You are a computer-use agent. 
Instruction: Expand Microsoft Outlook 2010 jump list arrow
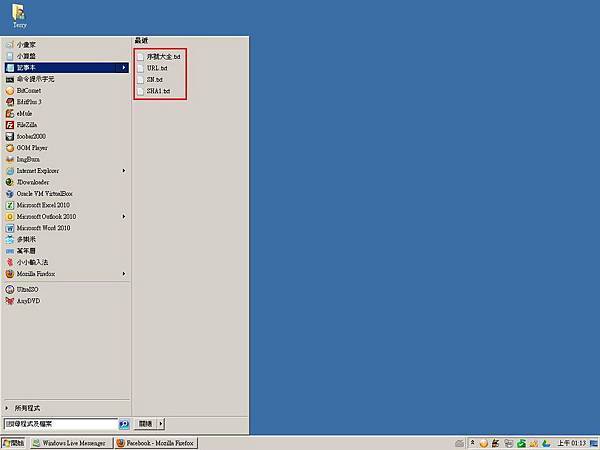point(124,217)
